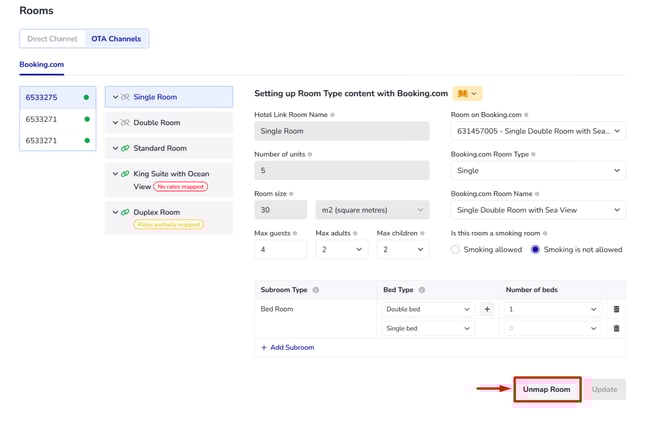Click the book icon dropdown beside the heading

467,93
